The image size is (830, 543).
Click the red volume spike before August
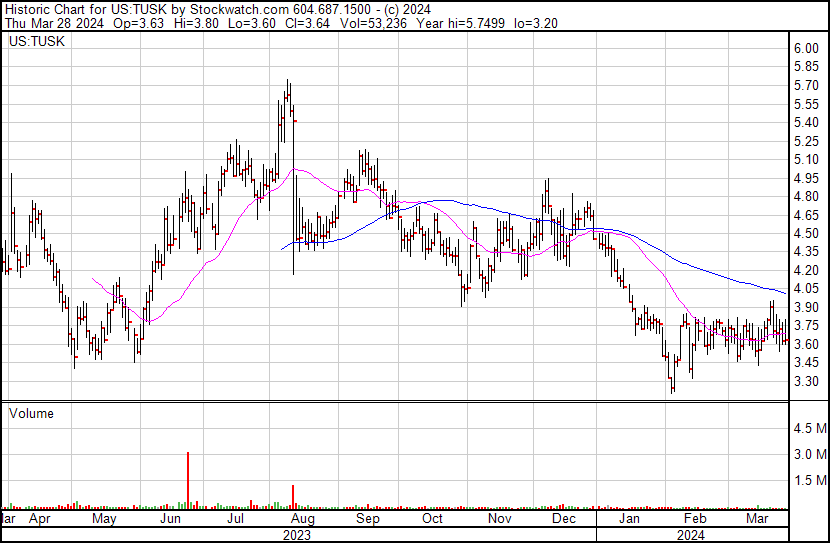pyautogui.click(x=293, y=496)
